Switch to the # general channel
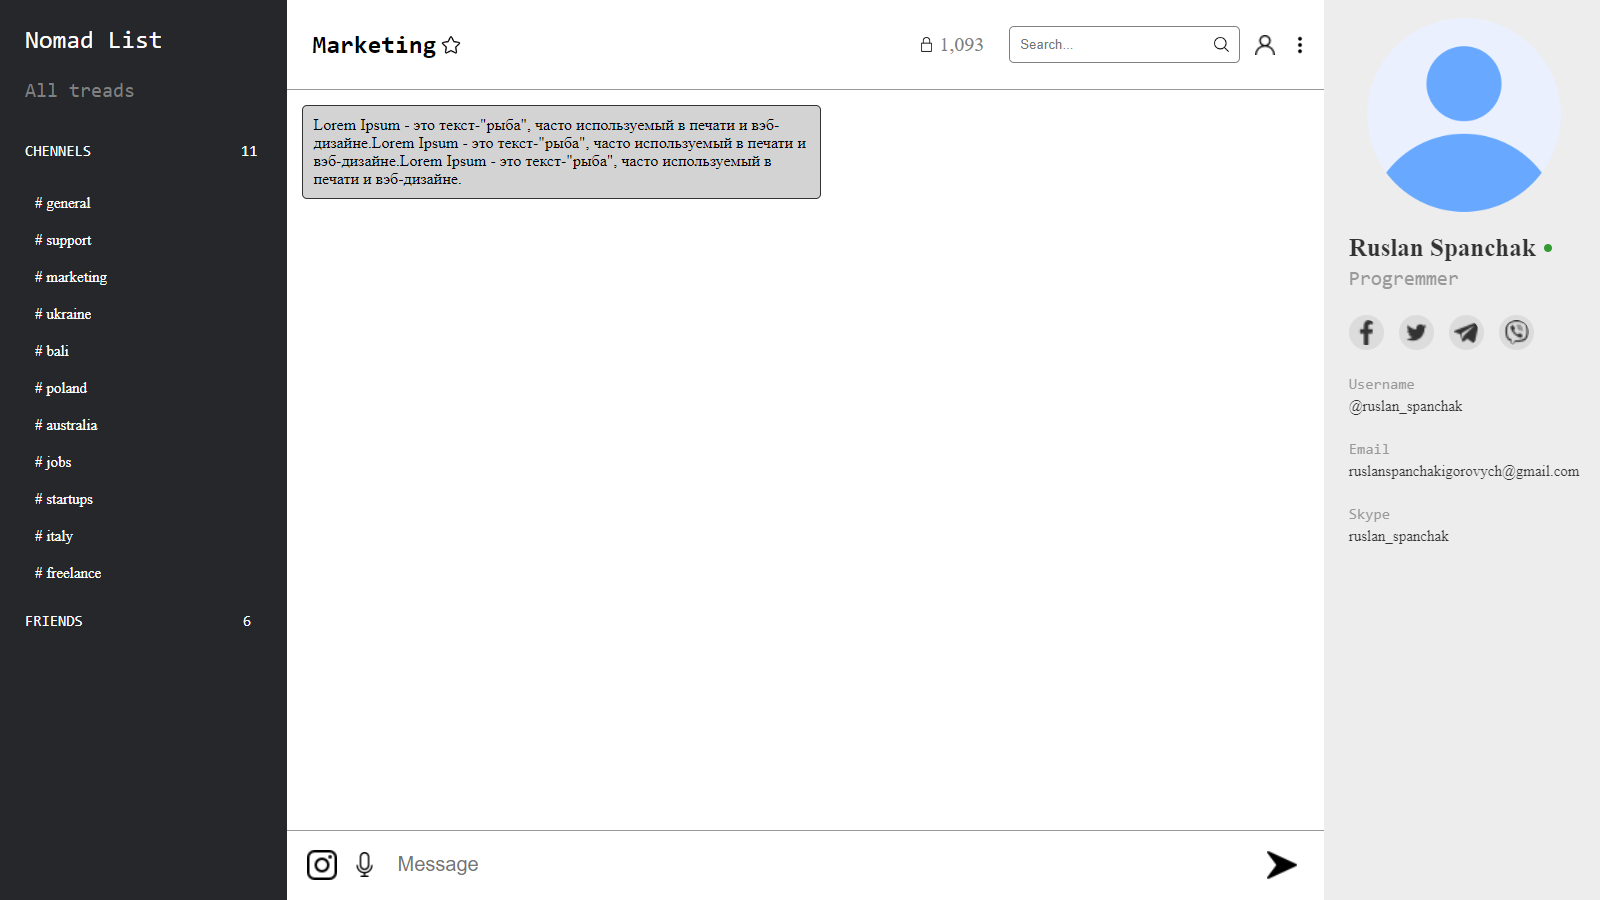This screenshot has width=1600, height=900. click(63, 203)
